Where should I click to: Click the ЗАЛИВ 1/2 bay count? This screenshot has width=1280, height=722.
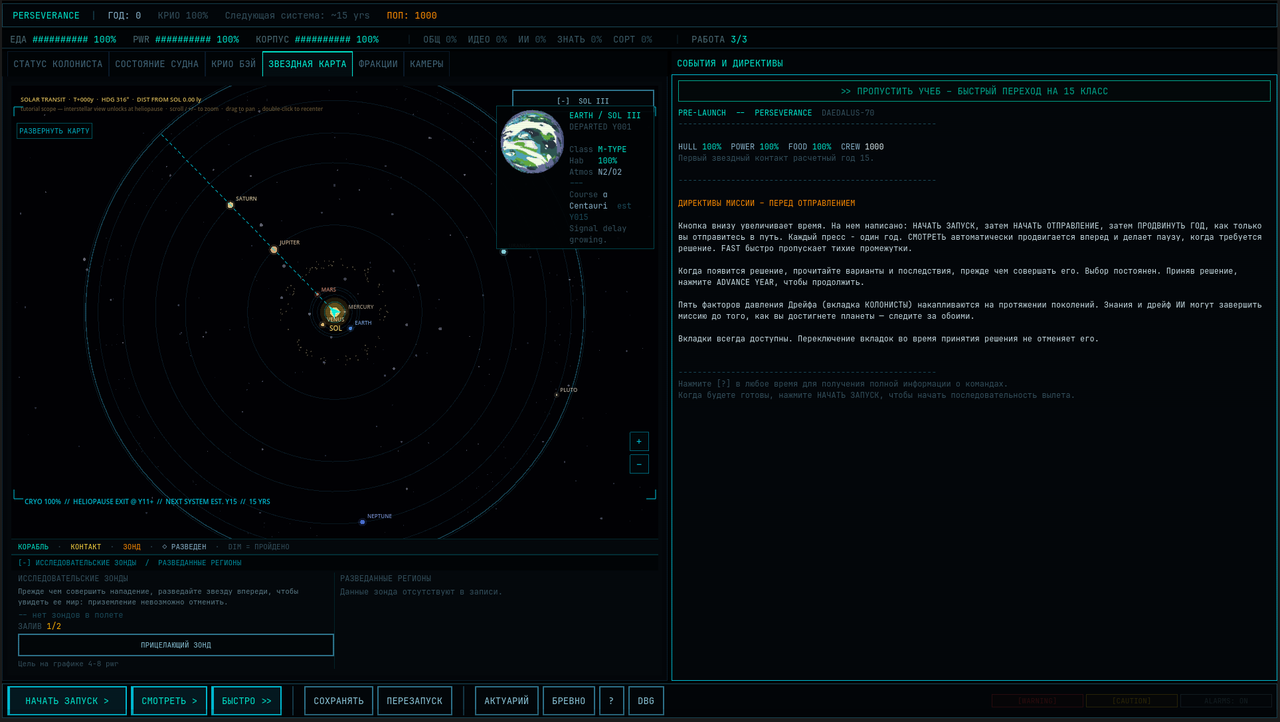[x=39, y=627]
